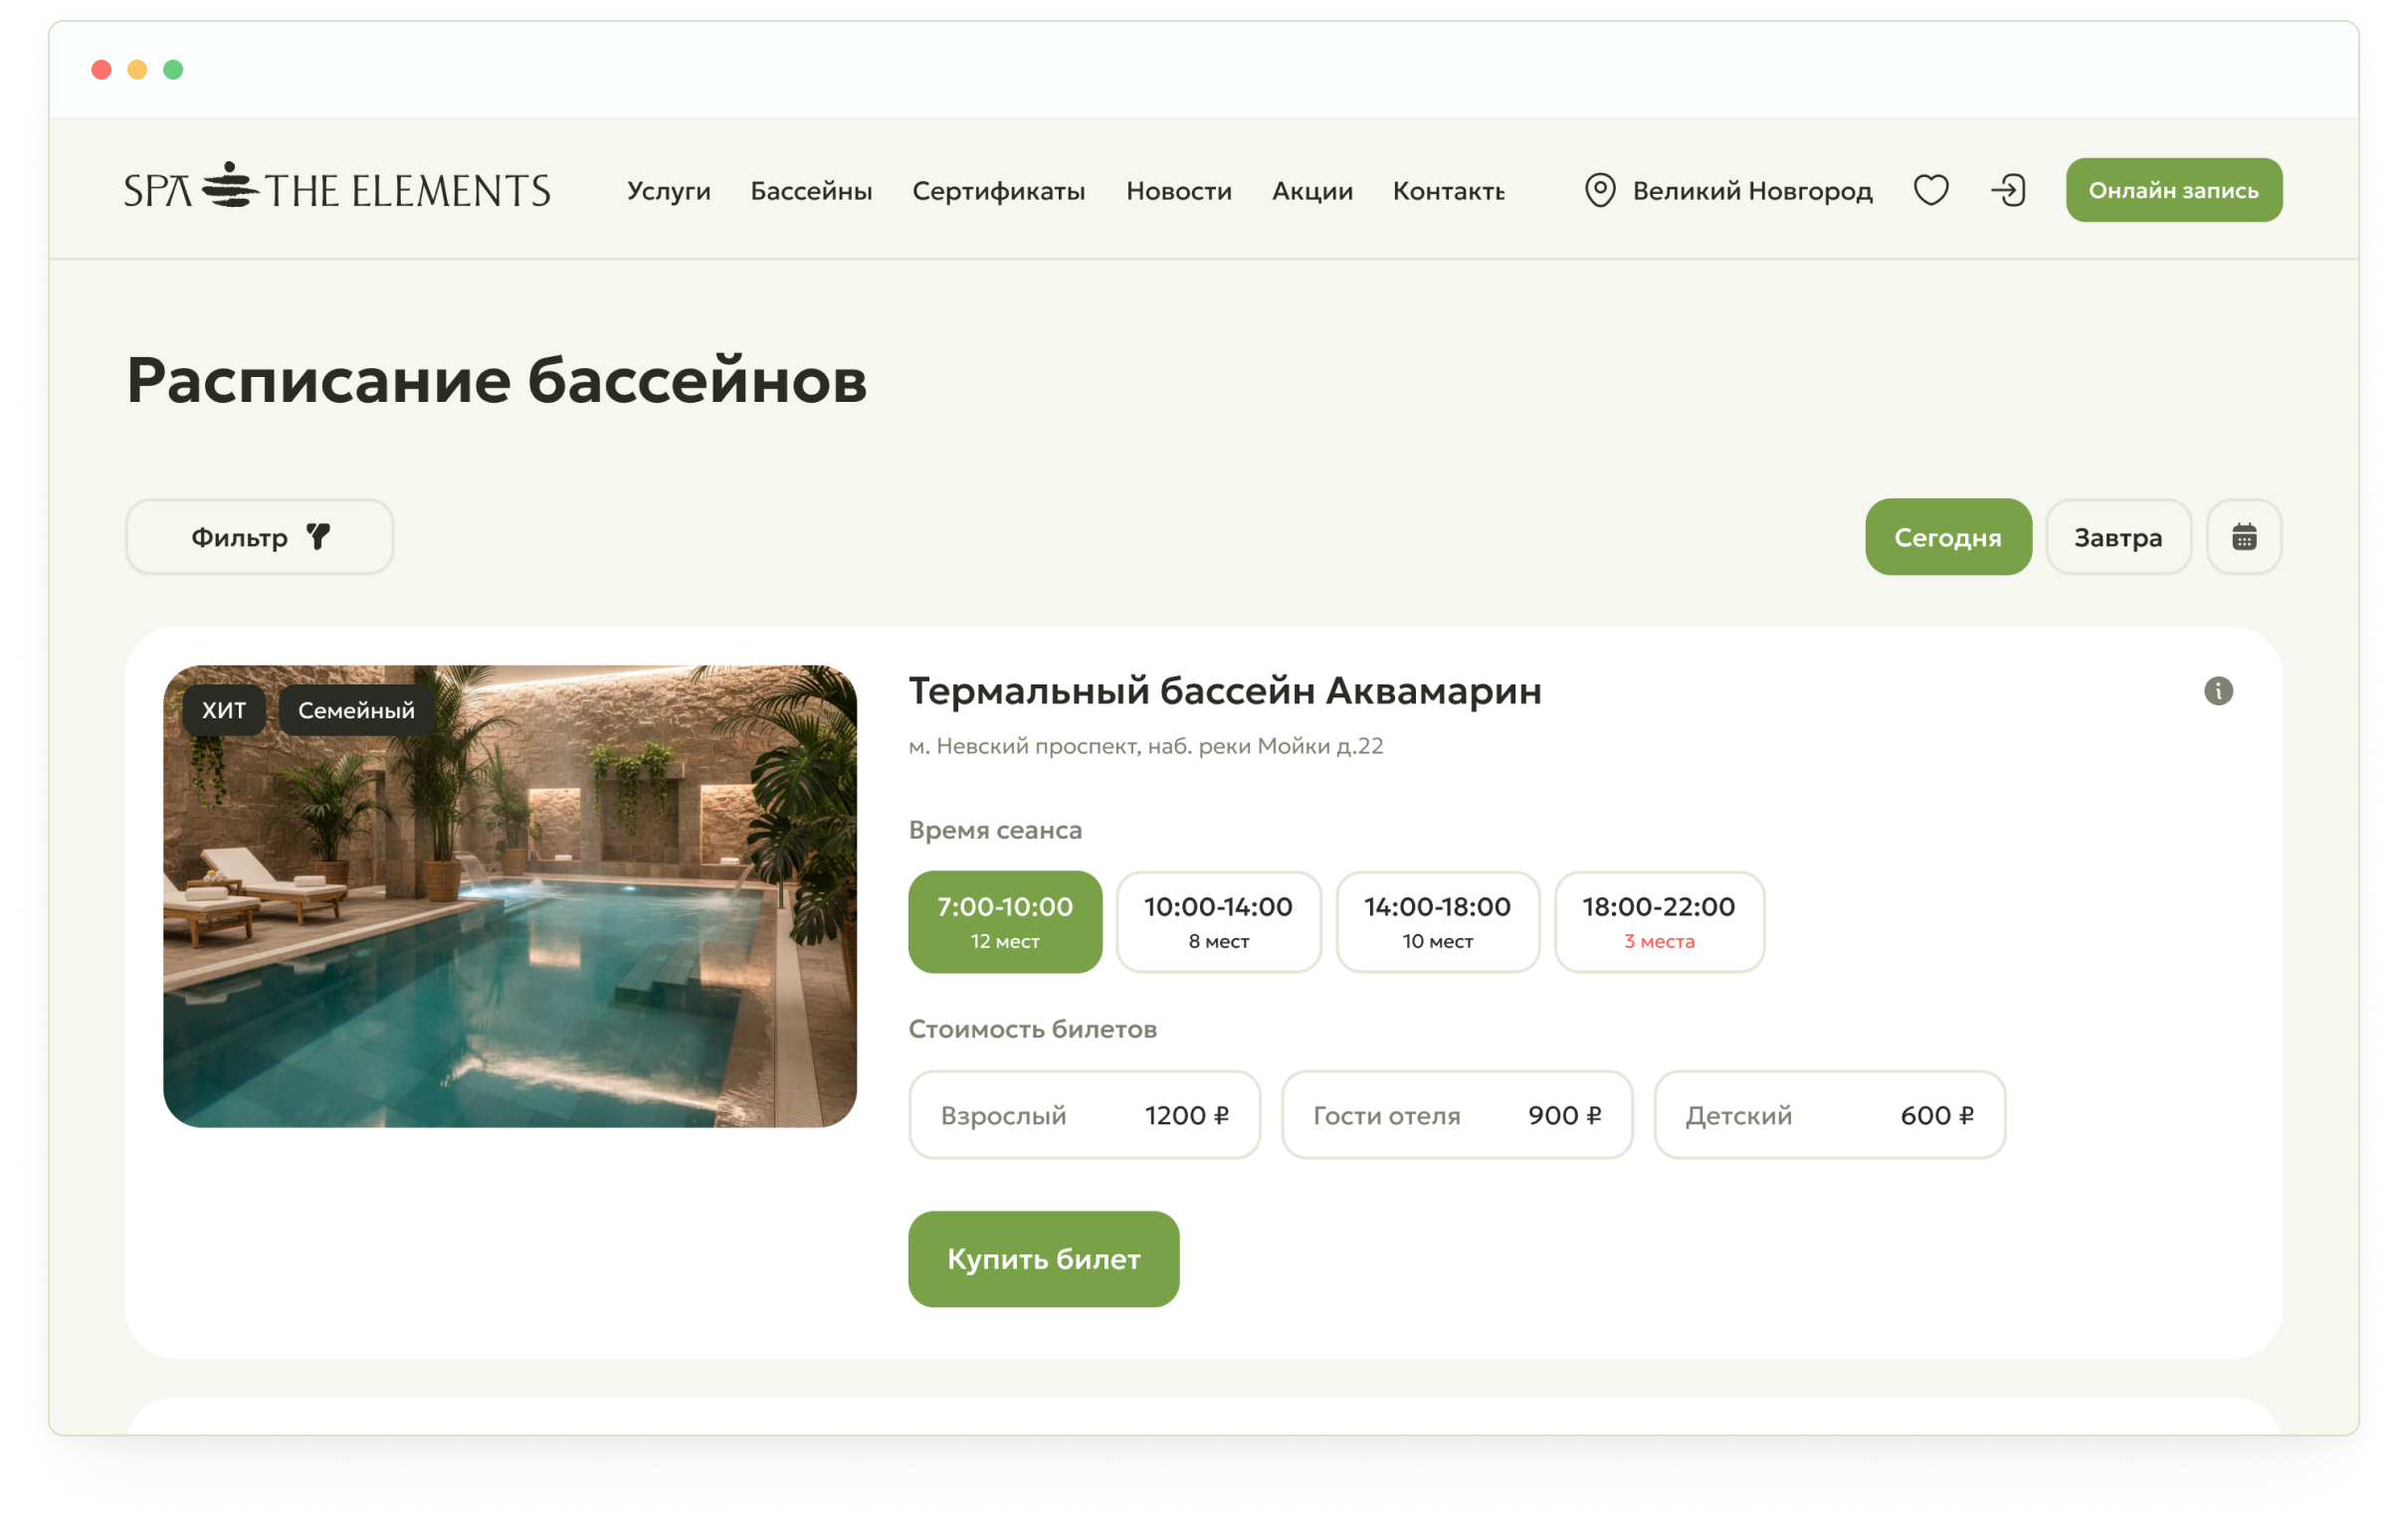Viewport: 2408px width, 1532px height.
Task: Choose the Гости отеля 900 ₽ ticket
Action: pos(1457,1115)
